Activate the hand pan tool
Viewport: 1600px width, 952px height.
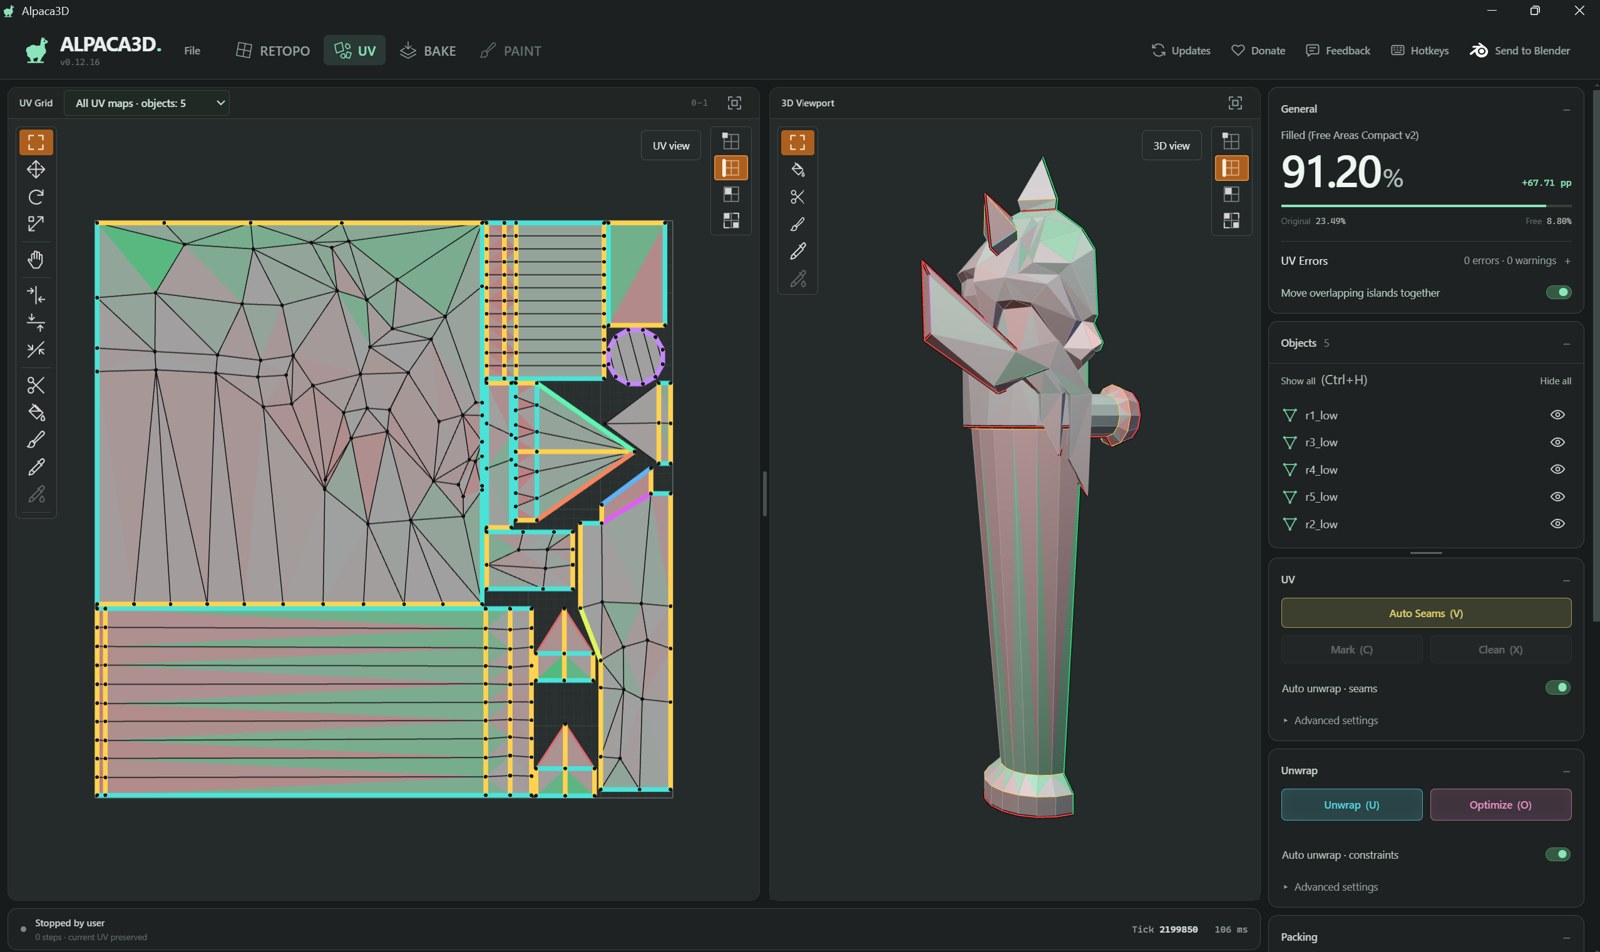coord(36,260)
